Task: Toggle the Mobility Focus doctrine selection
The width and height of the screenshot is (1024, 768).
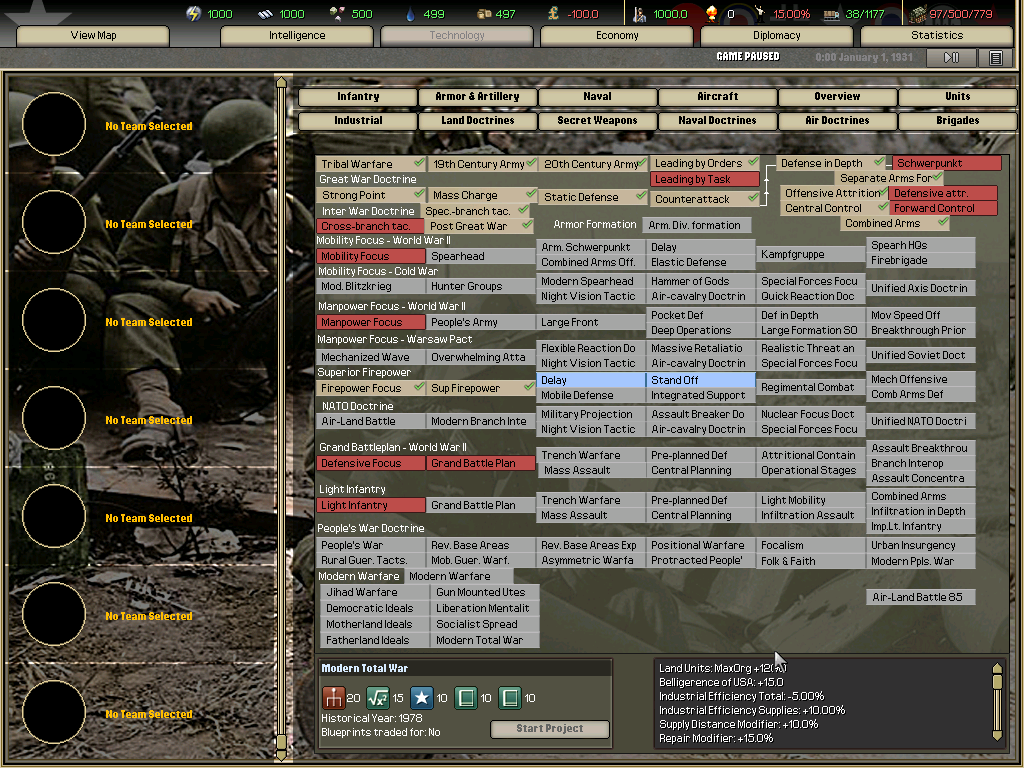Action: 370,256
